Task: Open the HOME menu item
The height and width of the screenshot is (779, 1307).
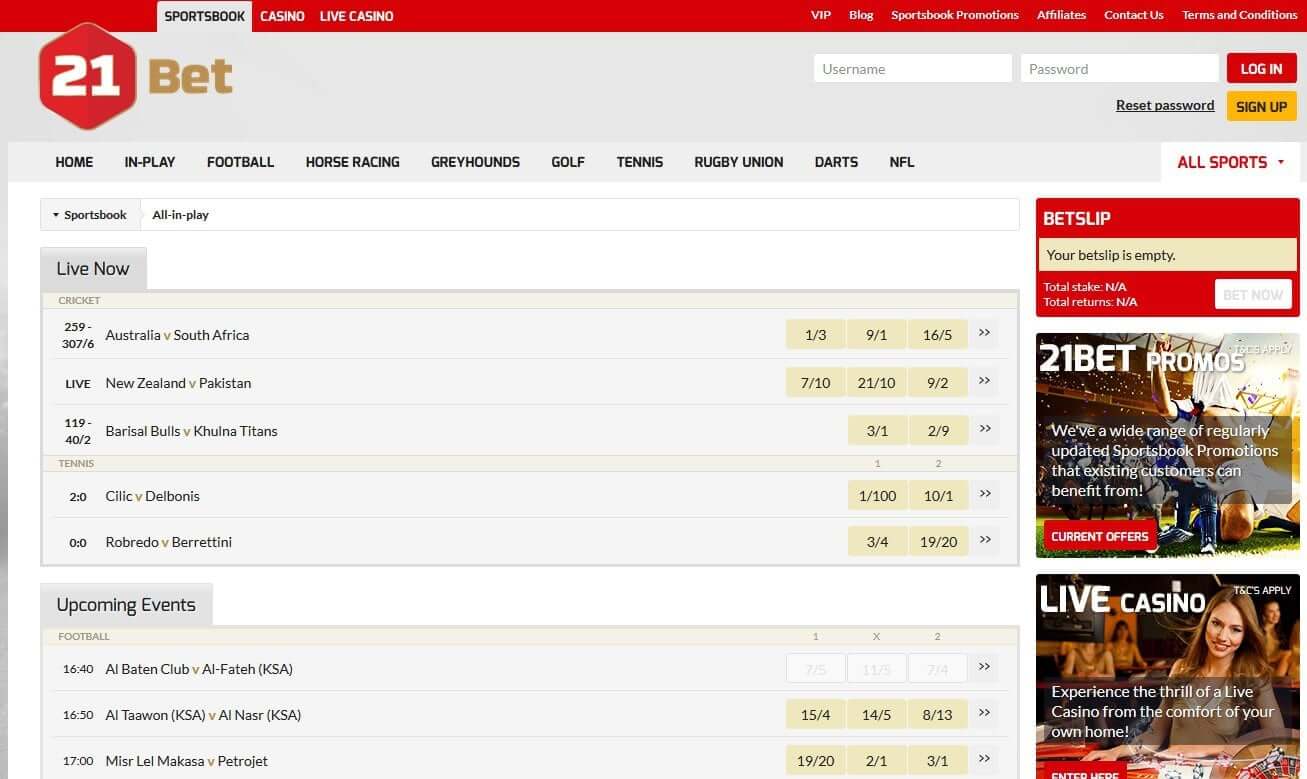Action: pyautogui.click(x=74, y=162)
